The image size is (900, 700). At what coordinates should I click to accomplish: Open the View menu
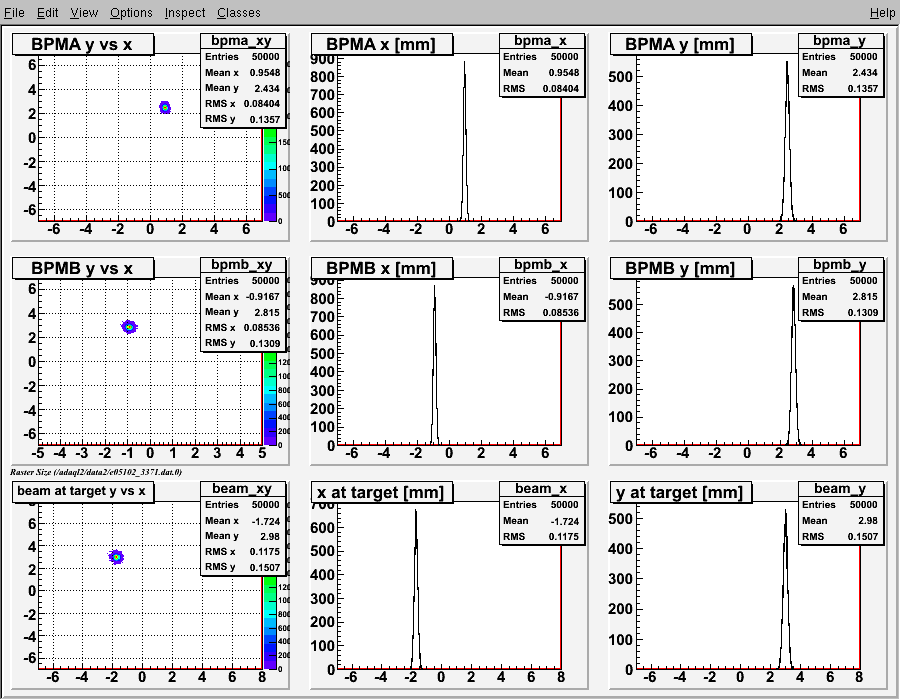point(84,13)
